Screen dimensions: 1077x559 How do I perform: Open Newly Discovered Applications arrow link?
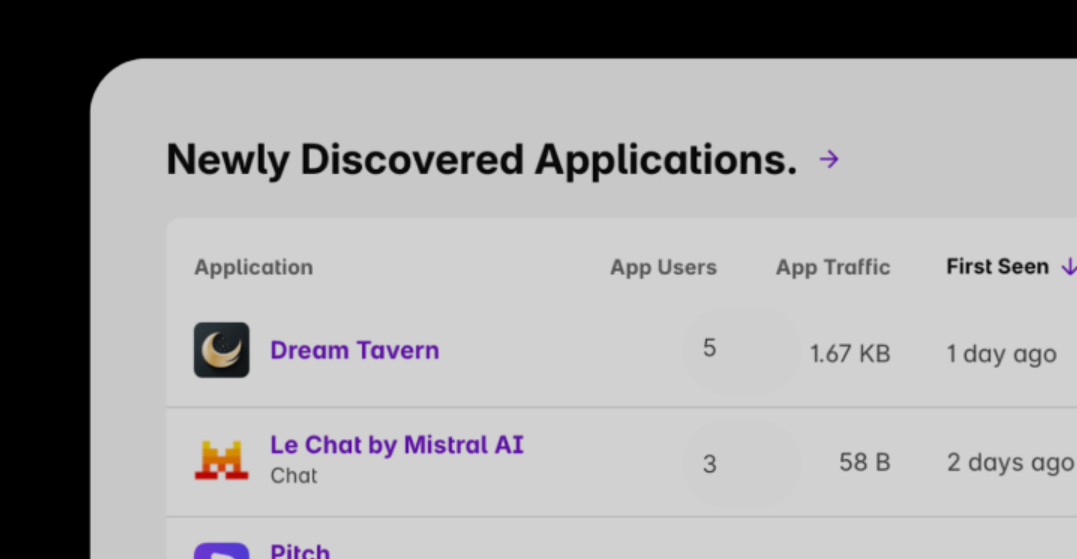point(829,159)
